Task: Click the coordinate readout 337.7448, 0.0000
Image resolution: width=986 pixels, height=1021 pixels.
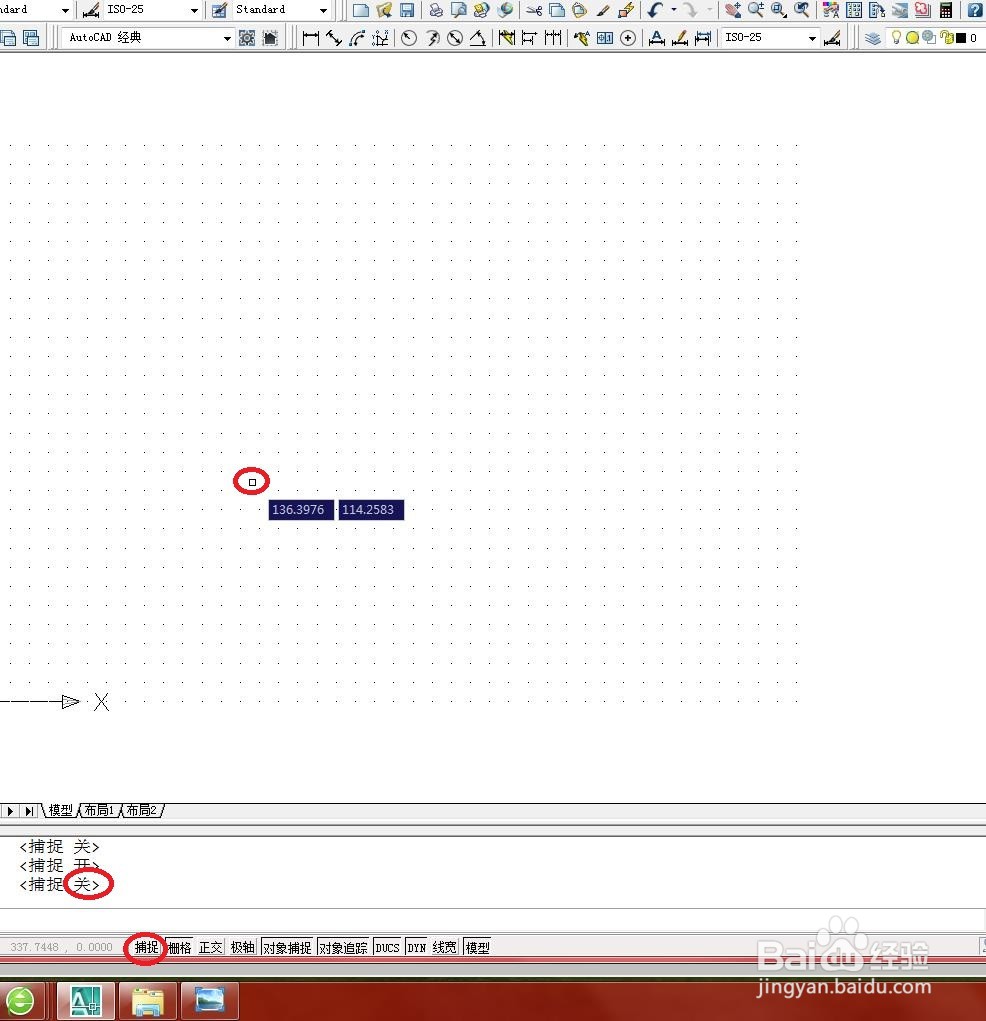Action: tap(61, 947)
